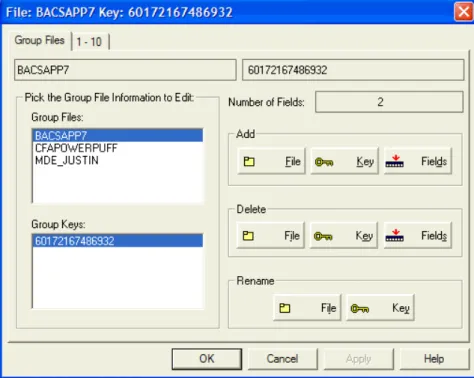Click fields icon on Delete Fields button
The image size is (474, 378).
click(x=395, y=235)
